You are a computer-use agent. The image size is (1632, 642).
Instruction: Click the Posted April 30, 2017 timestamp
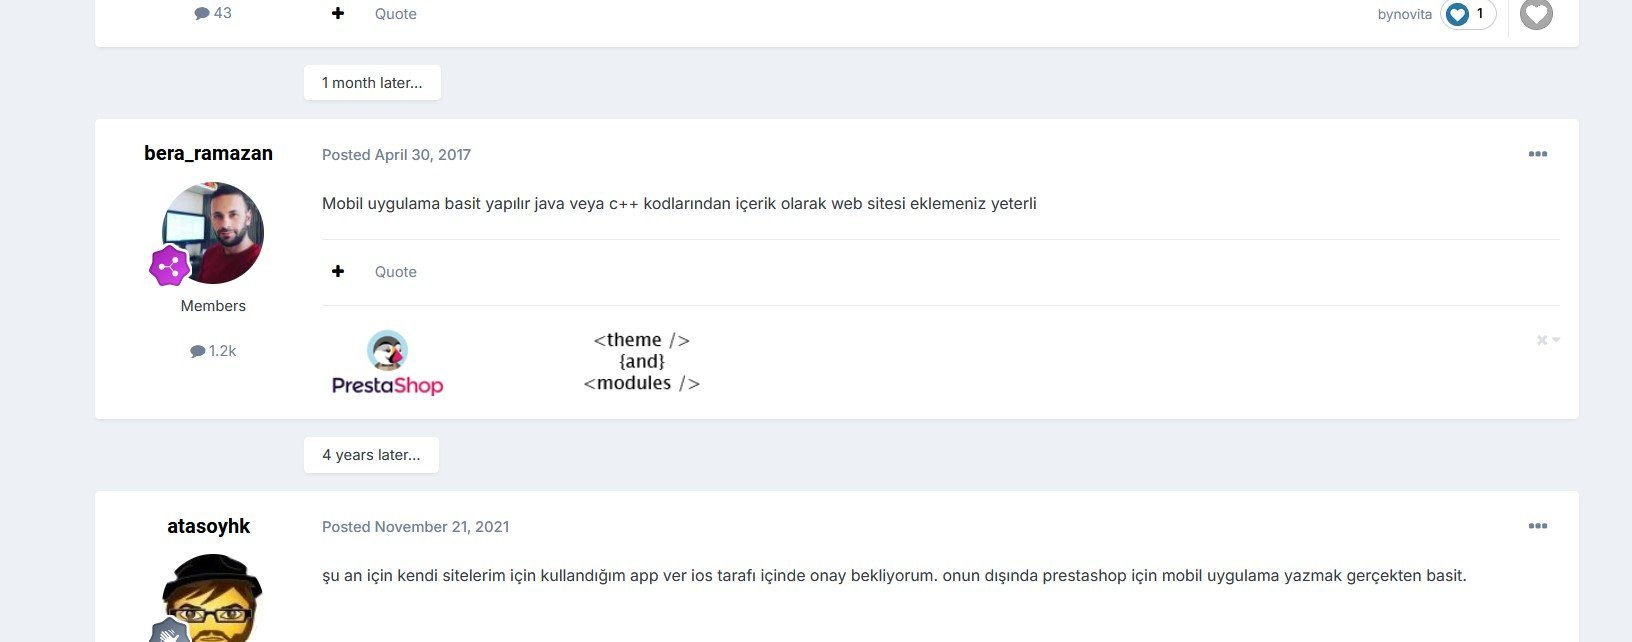396,155
